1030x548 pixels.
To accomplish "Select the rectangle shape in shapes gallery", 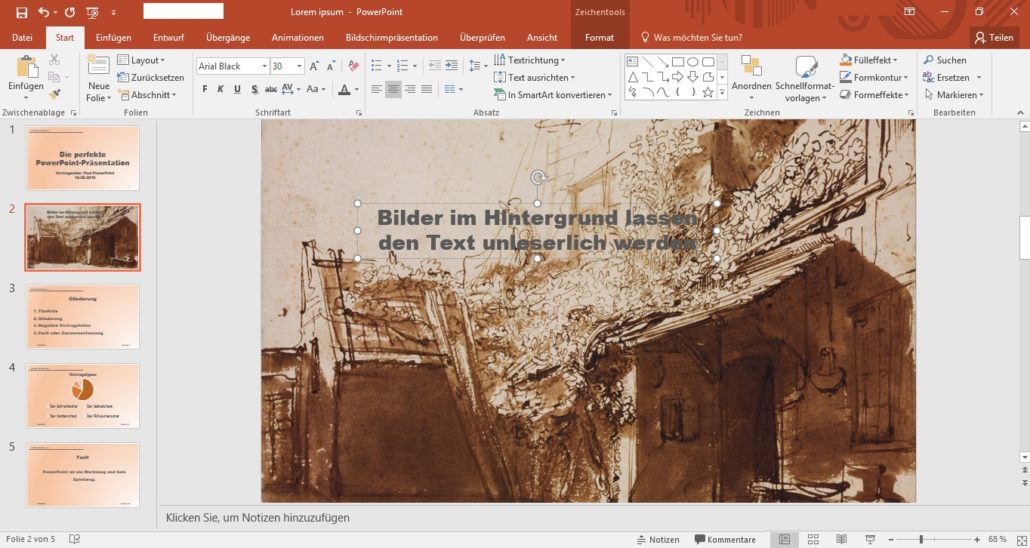I will 678,62.
